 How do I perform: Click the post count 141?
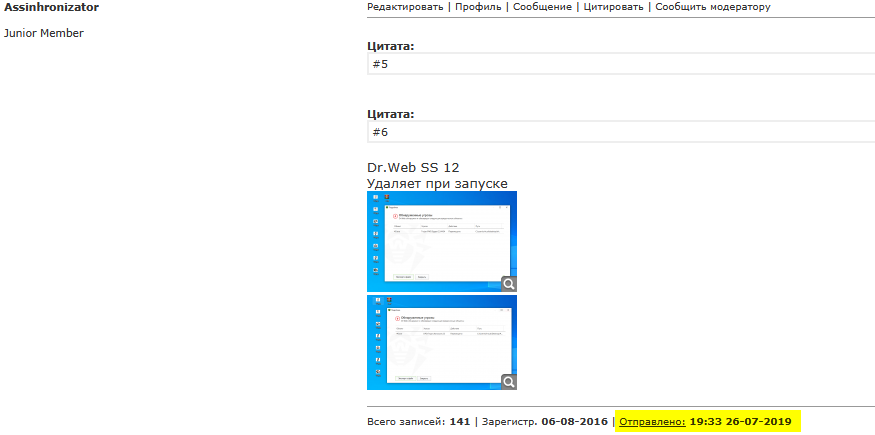coord(460,422)
